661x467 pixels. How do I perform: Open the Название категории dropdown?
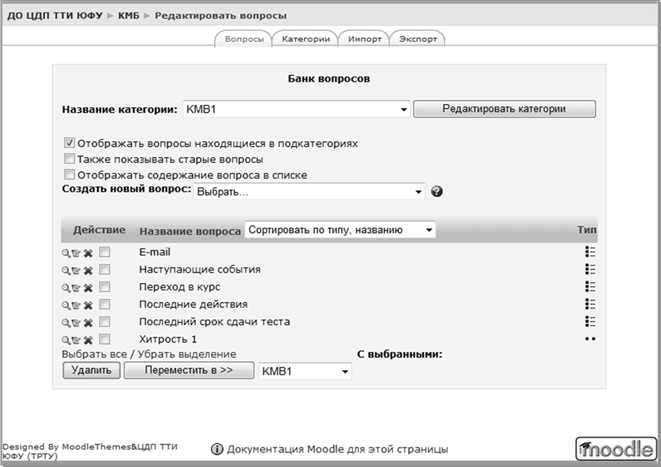(x=295, y=109)
